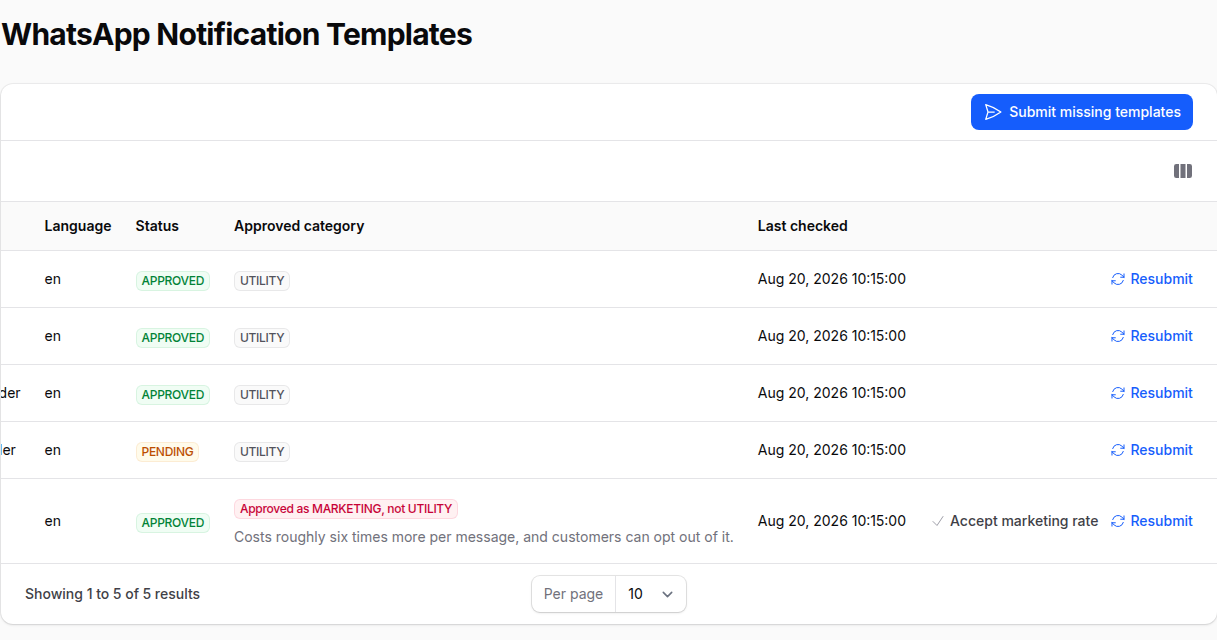This screenshot has width=1217, height=640.
Task: Accept marketing rate for the MARKETING template
Action: tap(1014, 521)
